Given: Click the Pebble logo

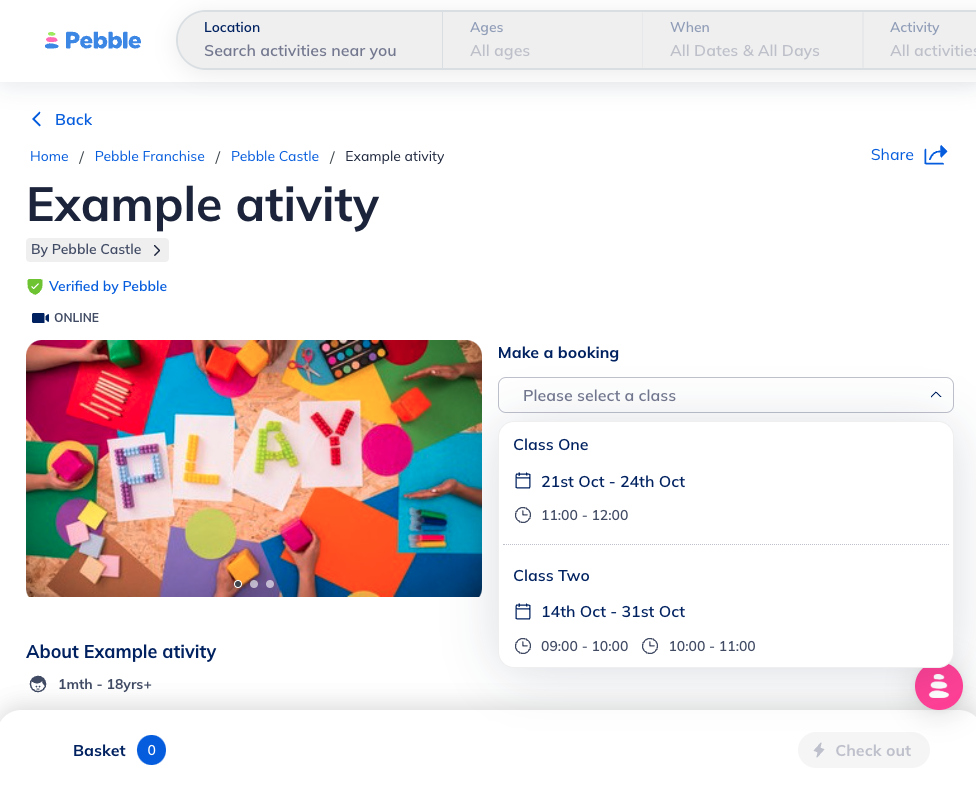Looking at the screenshot, I should coord(93,41).
